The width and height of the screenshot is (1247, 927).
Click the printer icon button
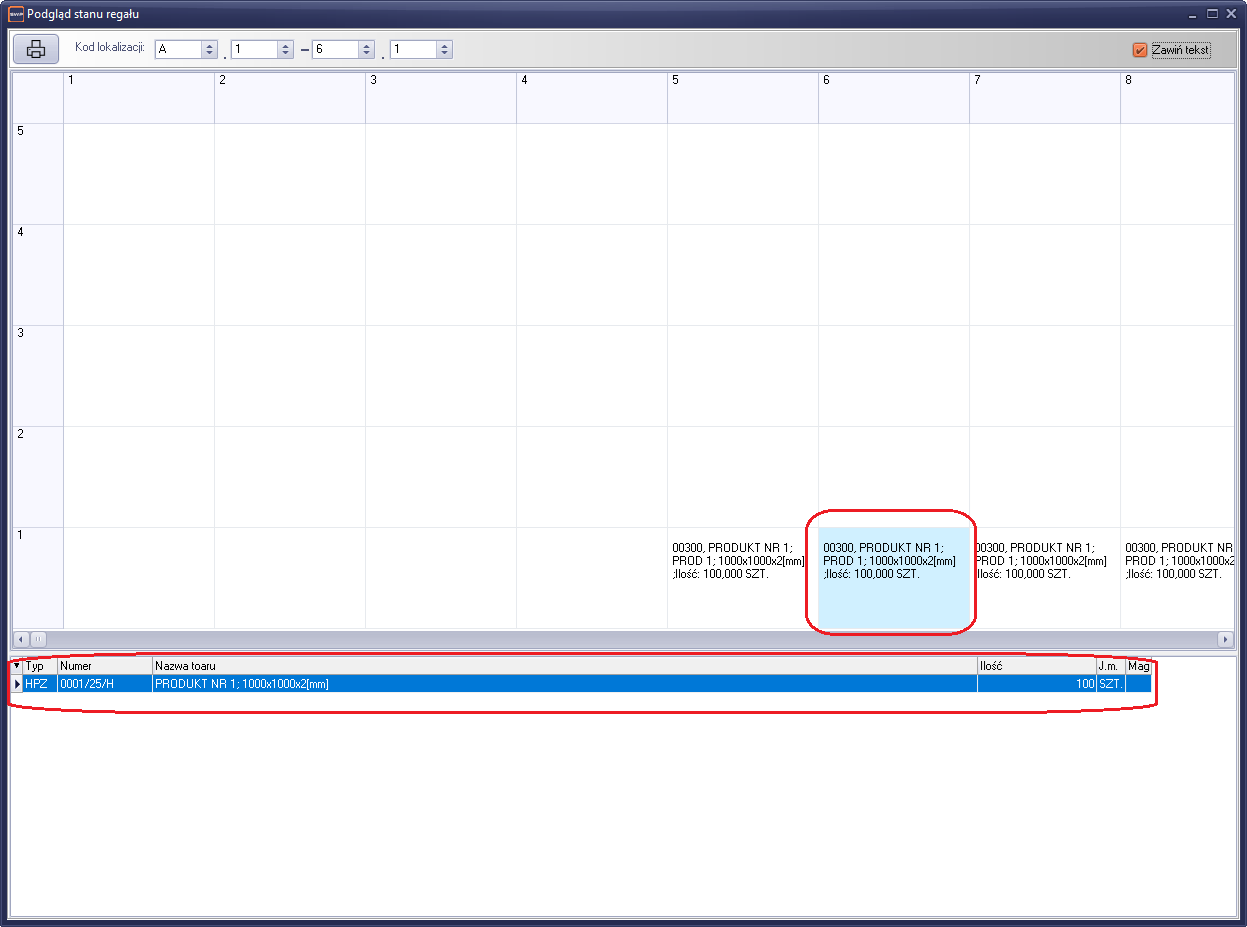(x=36, y=49)
